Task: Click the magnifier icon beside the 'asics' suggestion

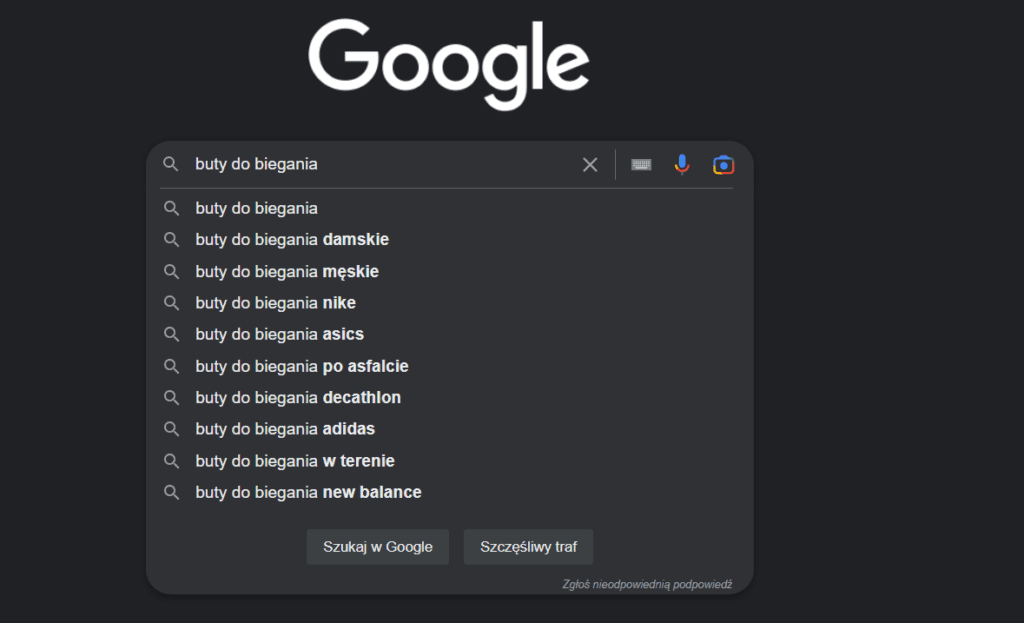Action: (x=171, y=334)
